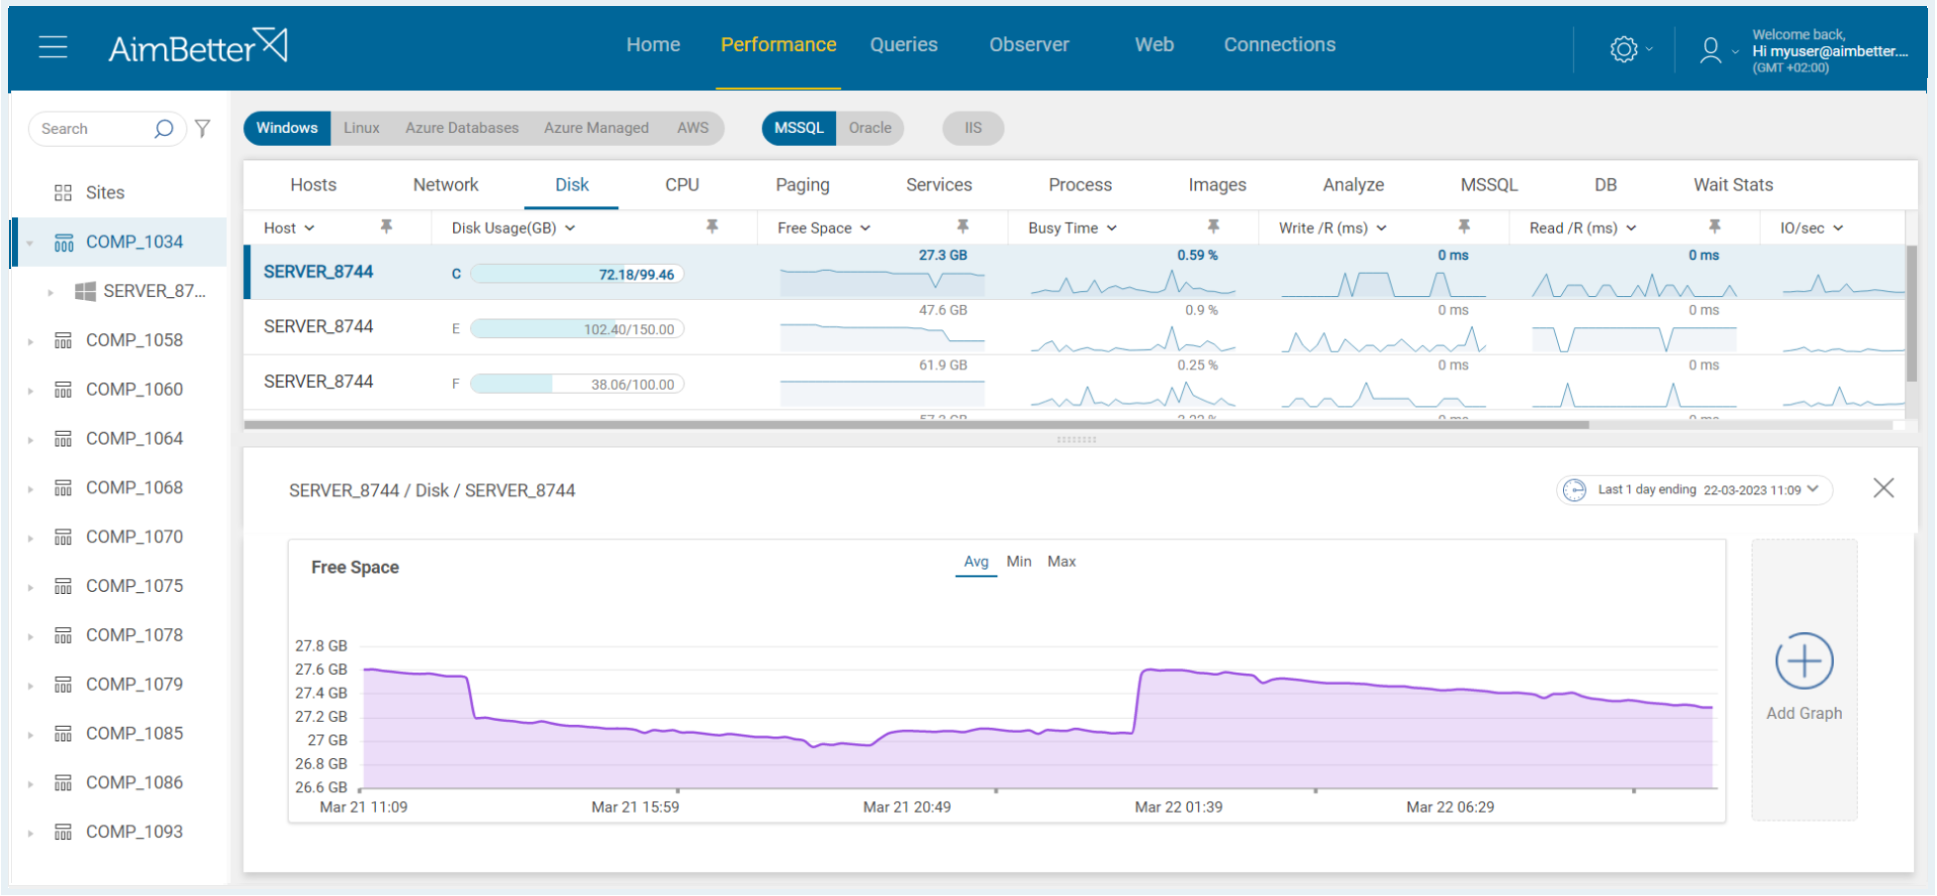
Task: Open the Sites link in sidebar
Action: pos(105,193)
